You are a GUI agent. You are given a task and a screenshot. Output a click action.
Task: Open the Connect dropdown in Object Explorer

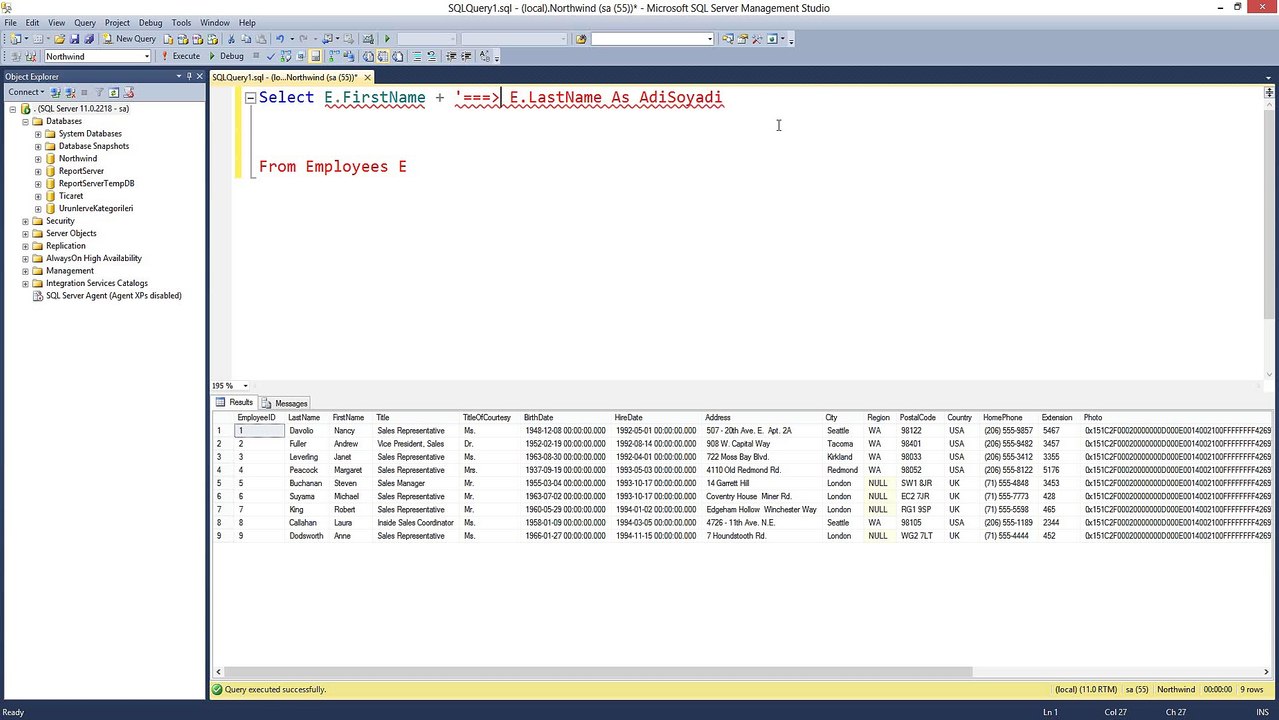(26, 92)
